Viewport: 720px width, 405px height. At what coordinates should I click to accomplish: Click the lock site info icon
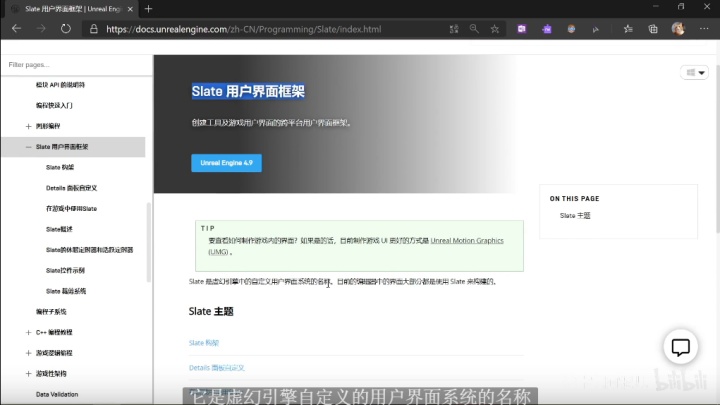coord(94,29)
